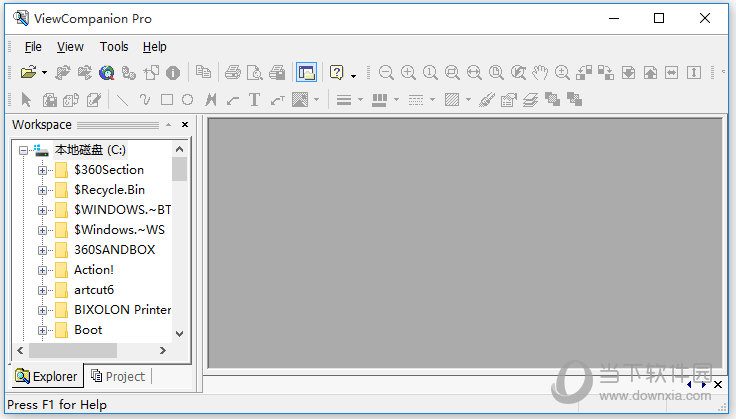
Task: Close the Workspace panel
Action: 185,125
